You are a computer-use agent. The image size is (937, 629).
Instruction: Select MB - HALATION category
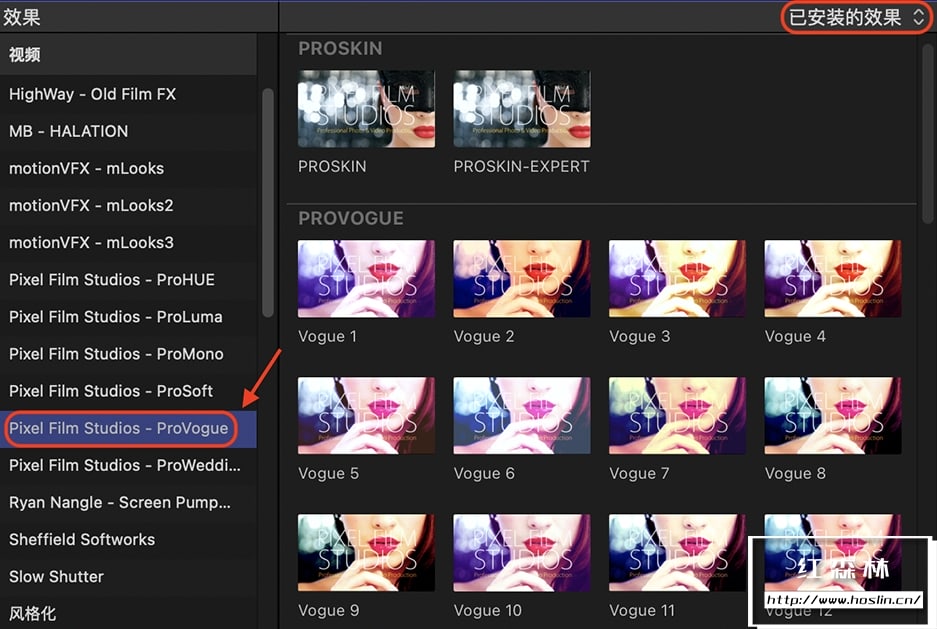[128, 131]
